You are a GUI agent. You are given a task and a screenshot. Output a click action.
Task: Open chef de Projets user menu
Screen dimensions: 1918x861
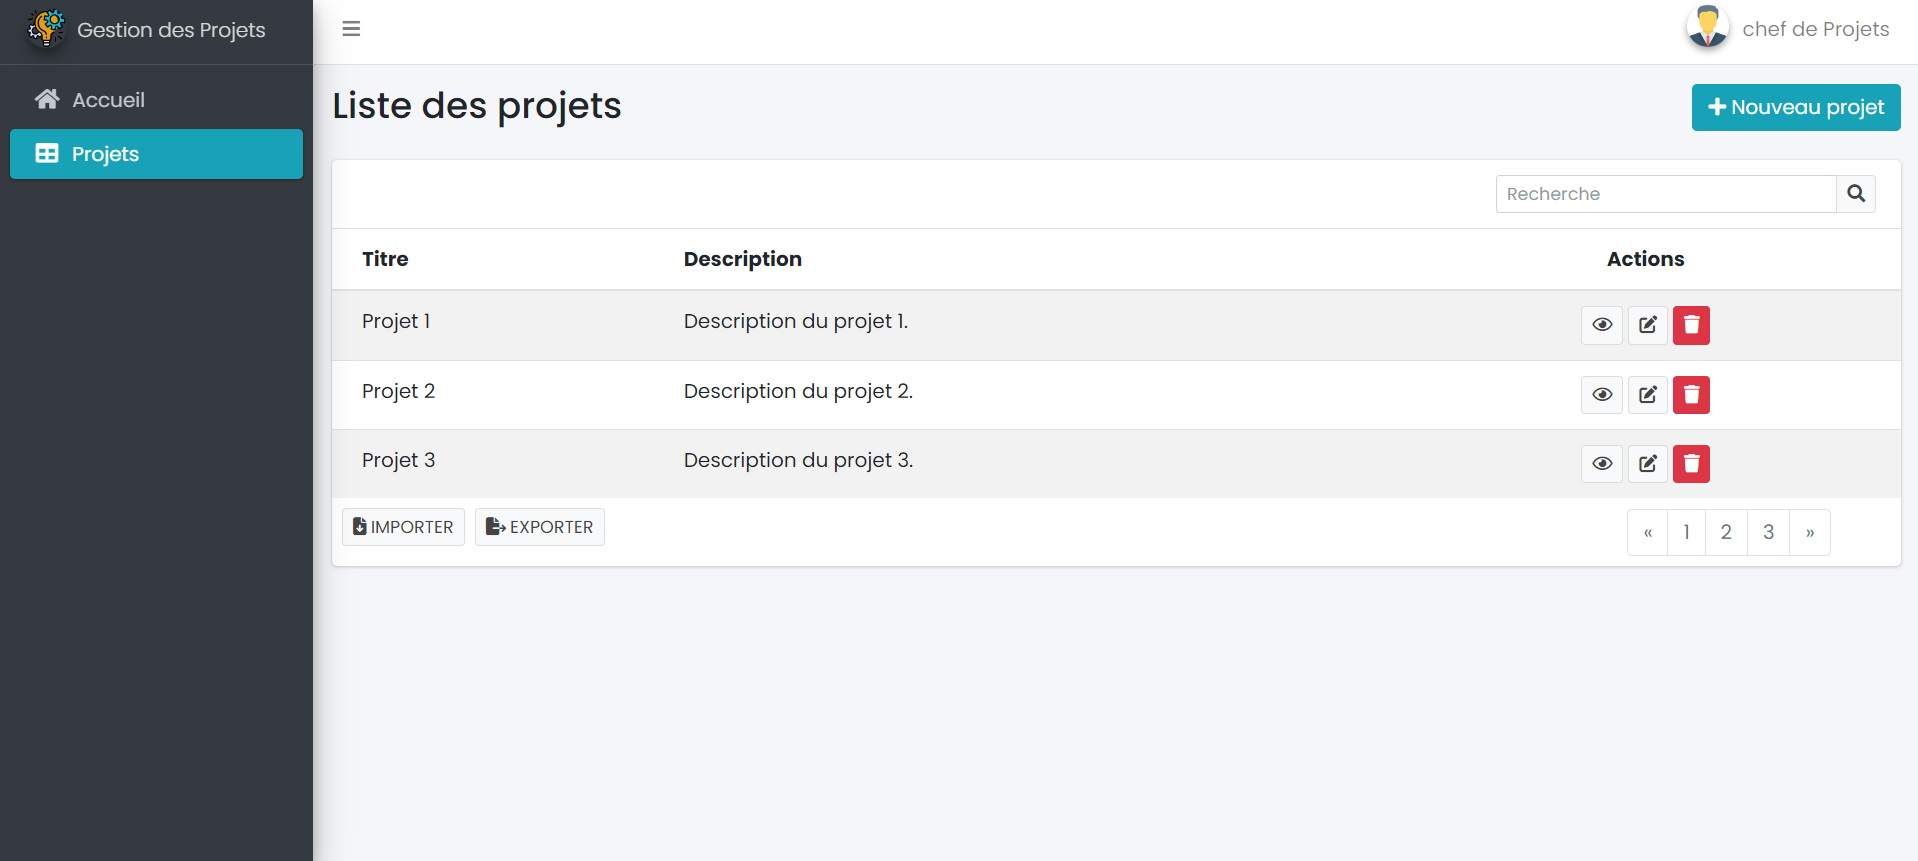(x=1788, y=29)
